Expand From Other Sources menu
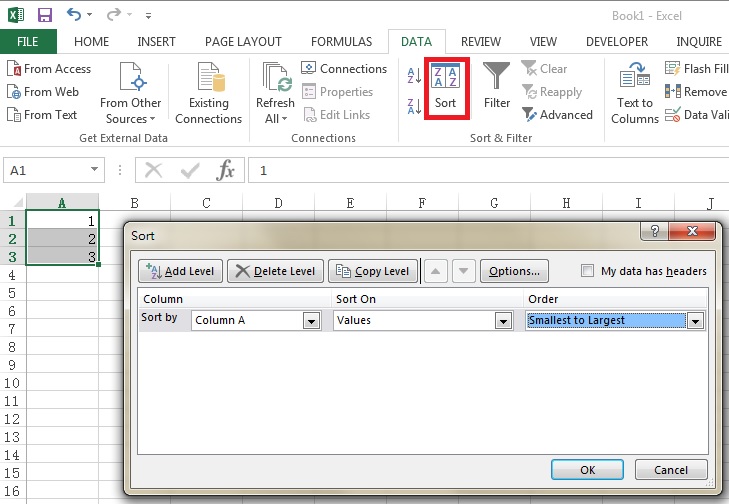This screenshot has height=504, width=729. coord(130,93)
